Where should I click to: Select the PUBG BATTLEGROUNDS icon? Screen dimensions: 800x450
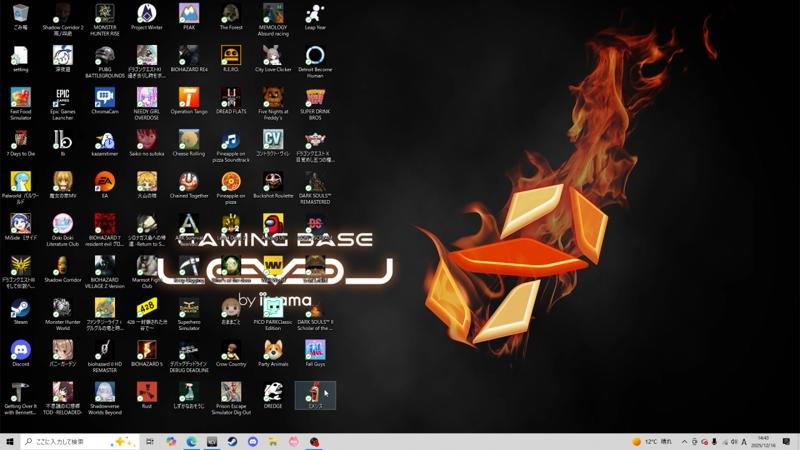point(104,56)
